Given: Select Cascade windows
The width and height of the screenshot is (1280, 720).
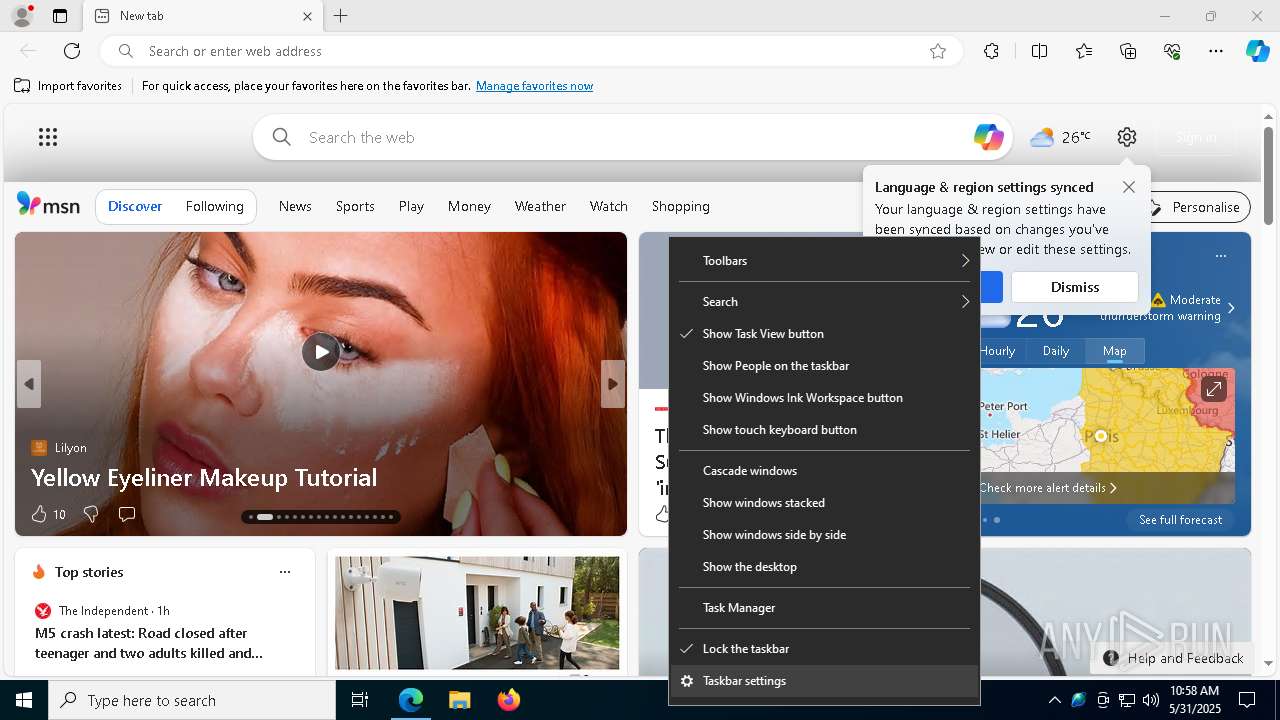Looking at the screenshot, I should [825, 471].
